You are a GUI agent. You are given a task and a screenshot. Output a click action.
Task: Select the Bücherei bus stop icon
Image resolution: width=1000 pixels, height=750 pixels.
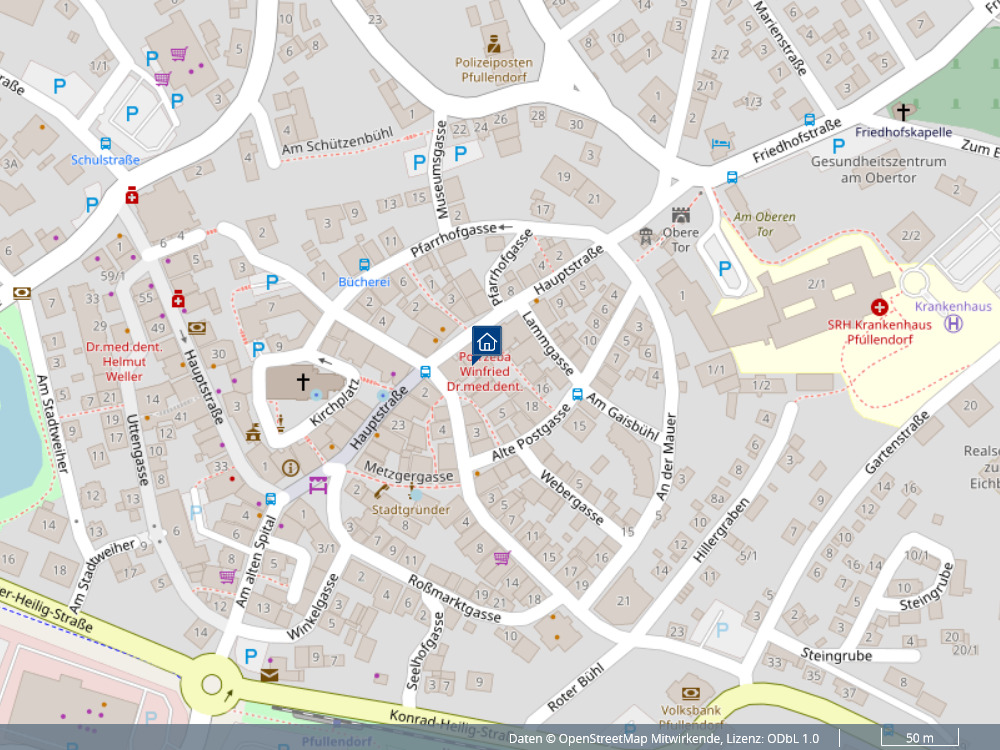(364, 265)
